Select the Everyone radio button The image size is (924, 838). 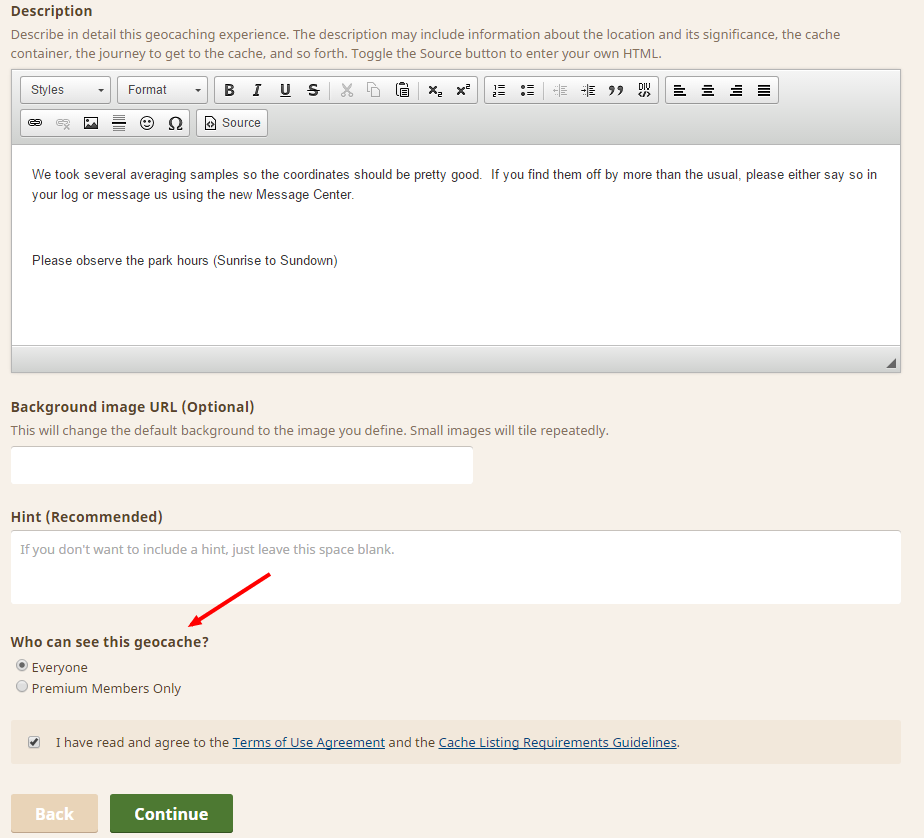pyautogui.click(x=22, y=665)
